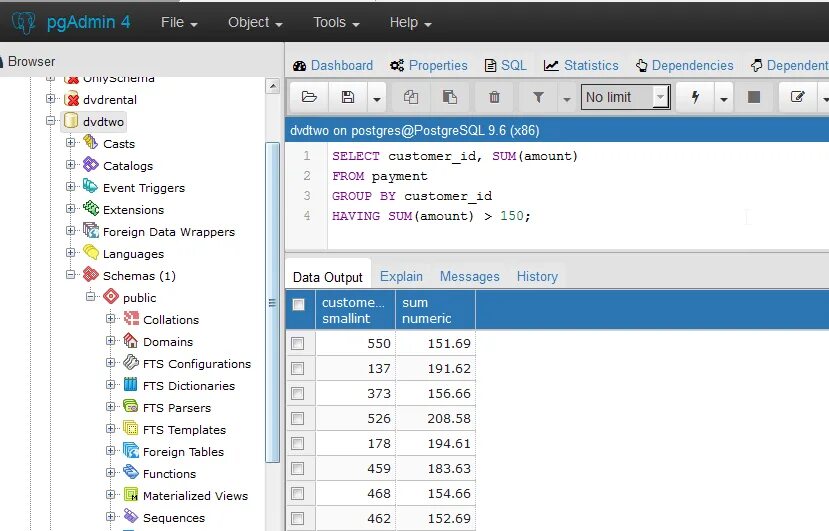Select the public schema icon
829x531 pixels.
110,297
